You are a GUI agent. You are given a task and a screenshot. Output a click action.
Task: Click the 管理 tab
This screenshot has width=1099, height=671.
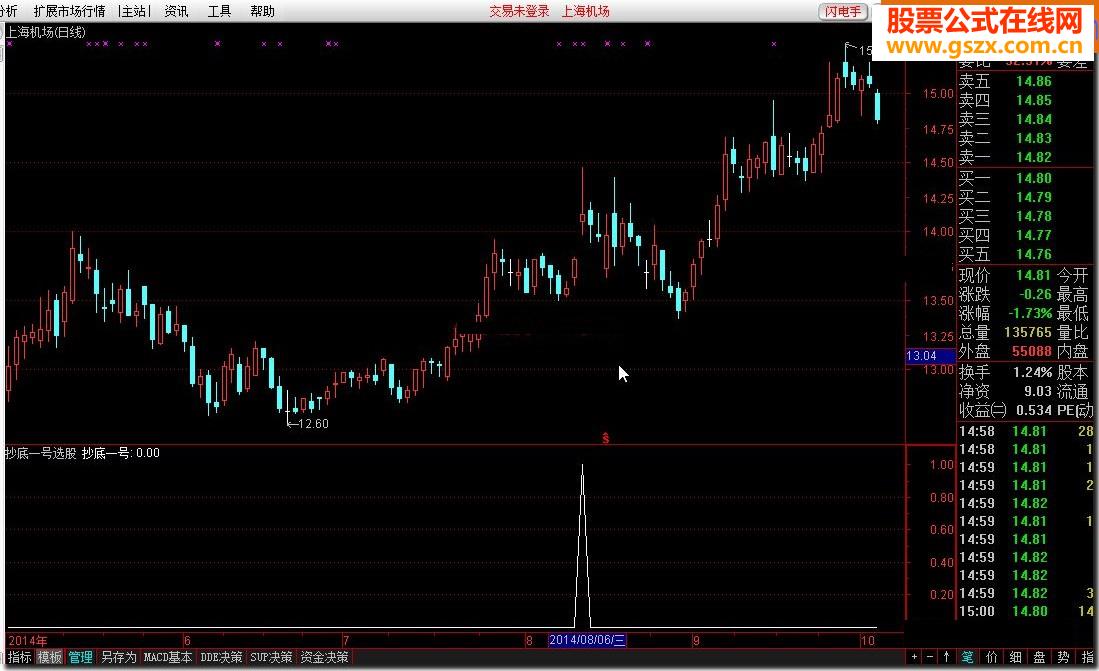point(80,657)
